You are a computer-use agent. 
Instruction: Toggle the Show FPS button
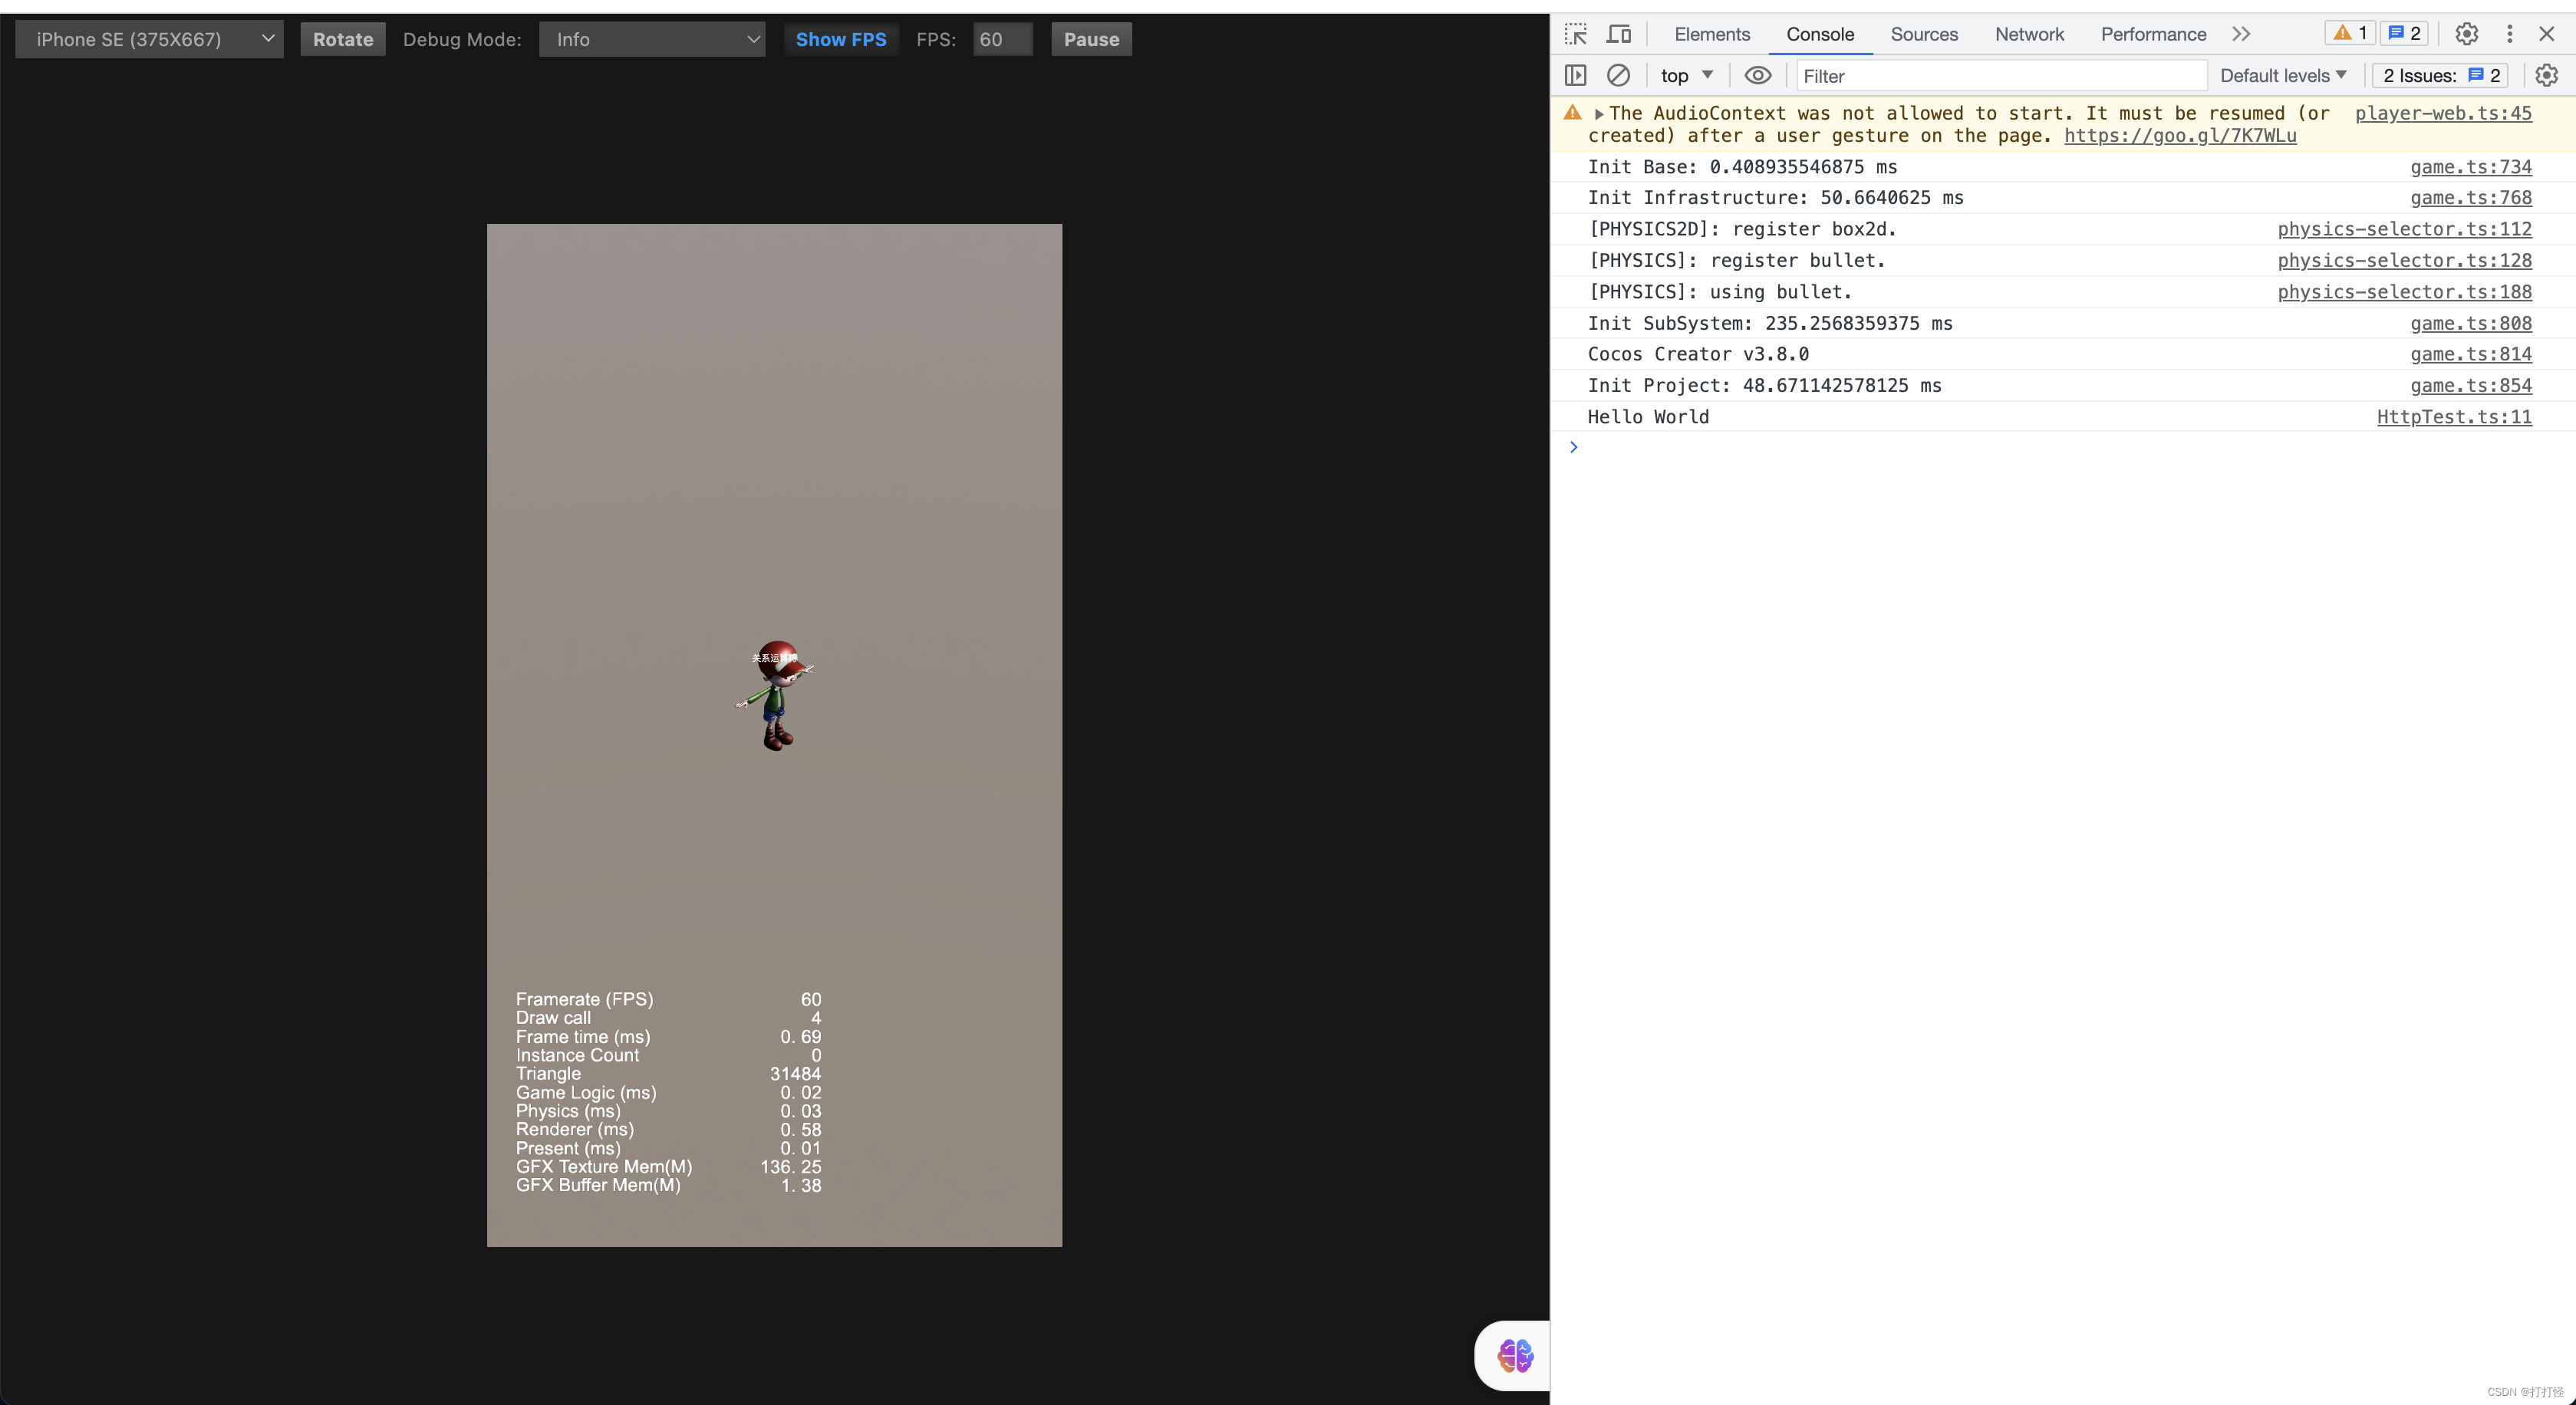[840, 39]
